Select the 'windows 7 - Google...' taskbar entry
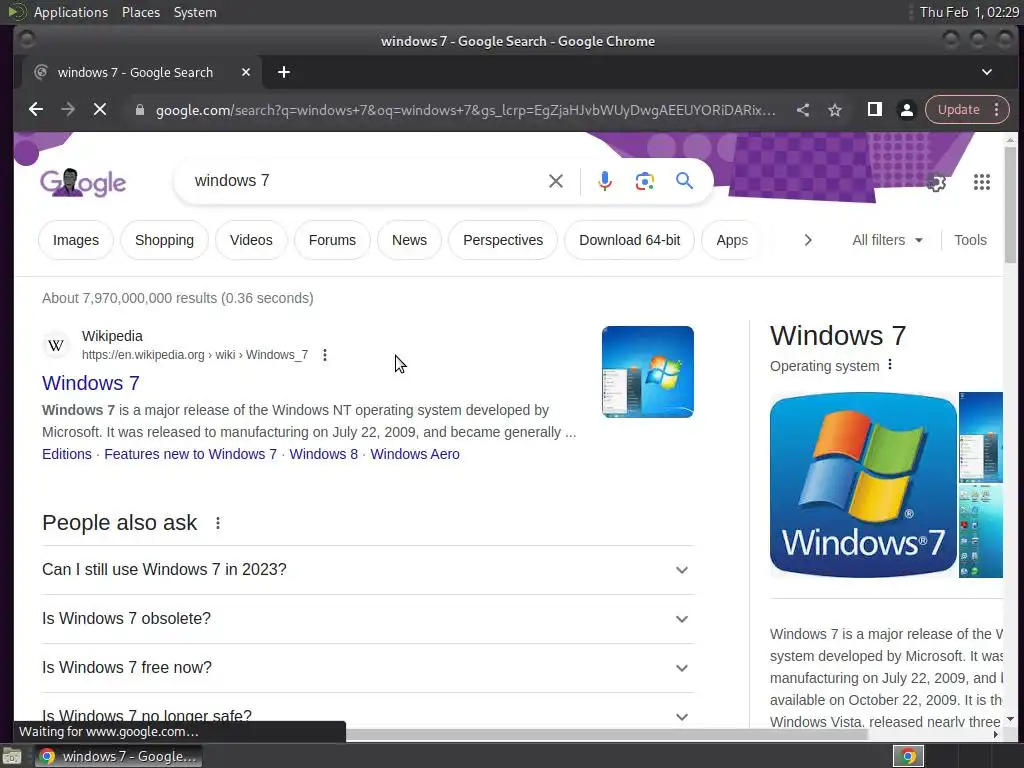Image resolution: width=1024 pixels, height=768 pixels. (x=118, y=756)
